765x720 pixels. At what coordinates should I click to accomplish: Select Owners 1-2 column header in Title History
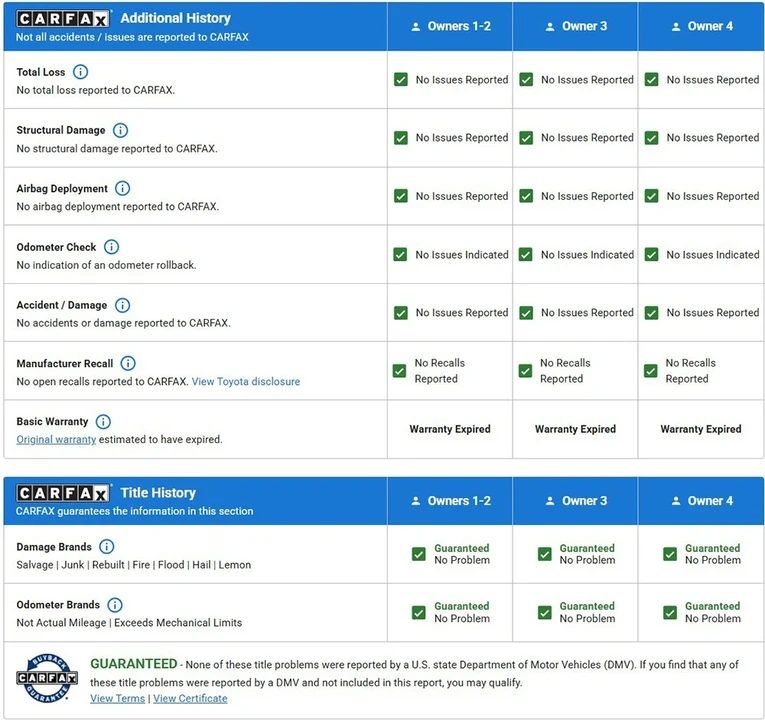[x=450, y=501]
